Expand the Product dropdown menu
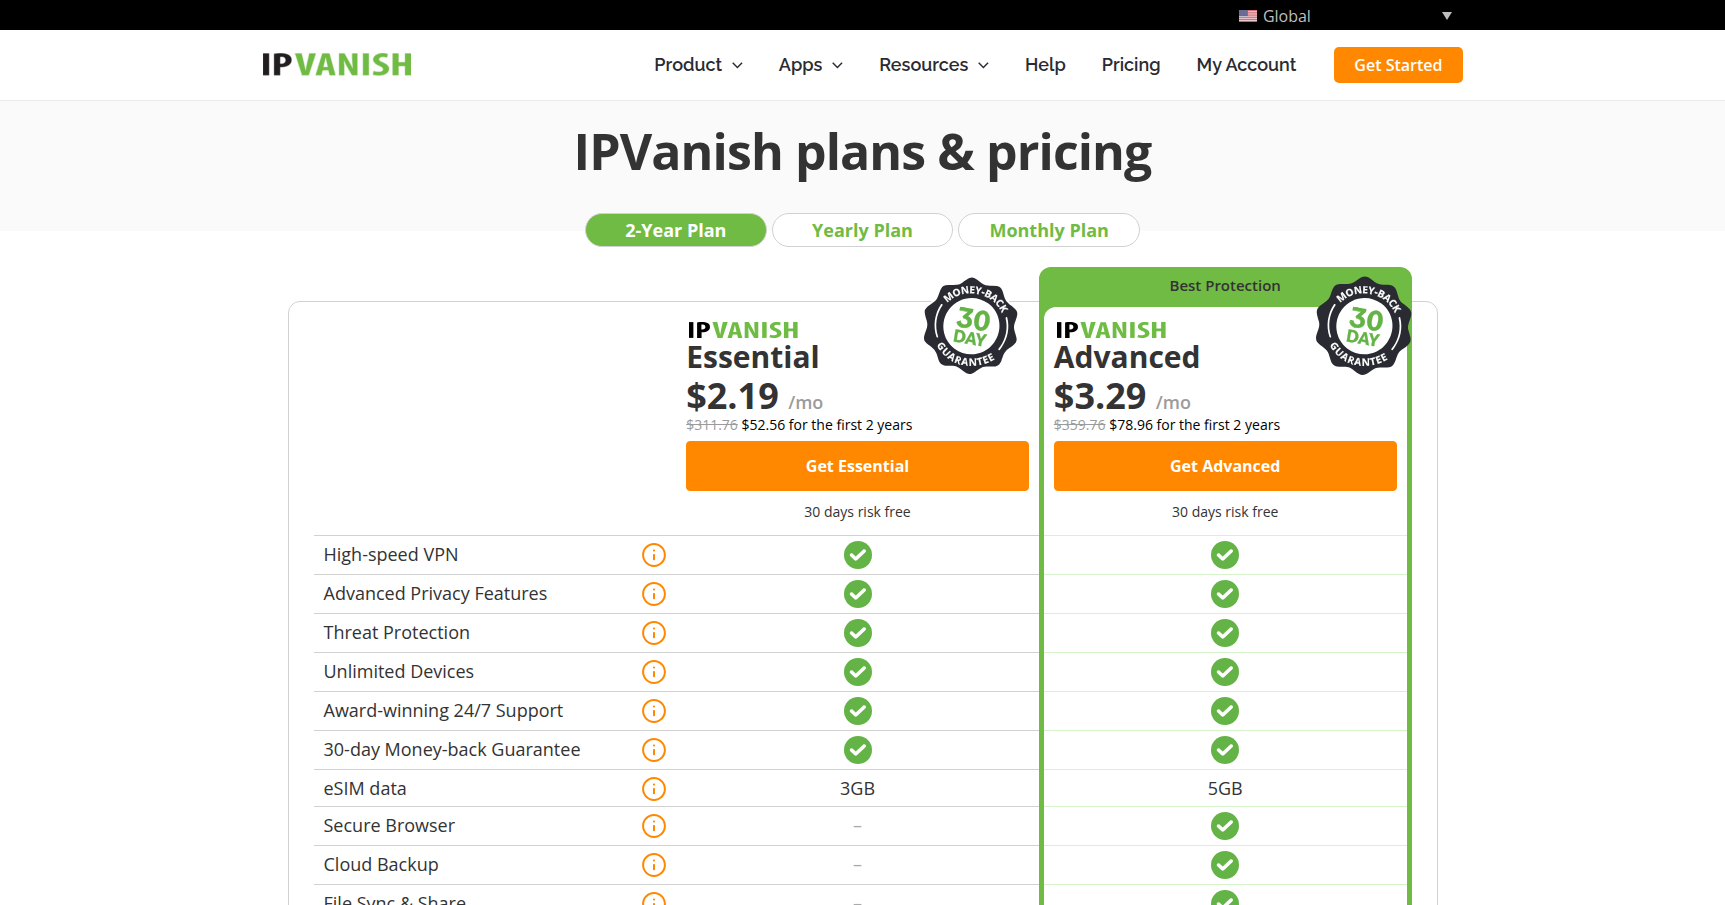1725x905 pixels. [698, 65]
